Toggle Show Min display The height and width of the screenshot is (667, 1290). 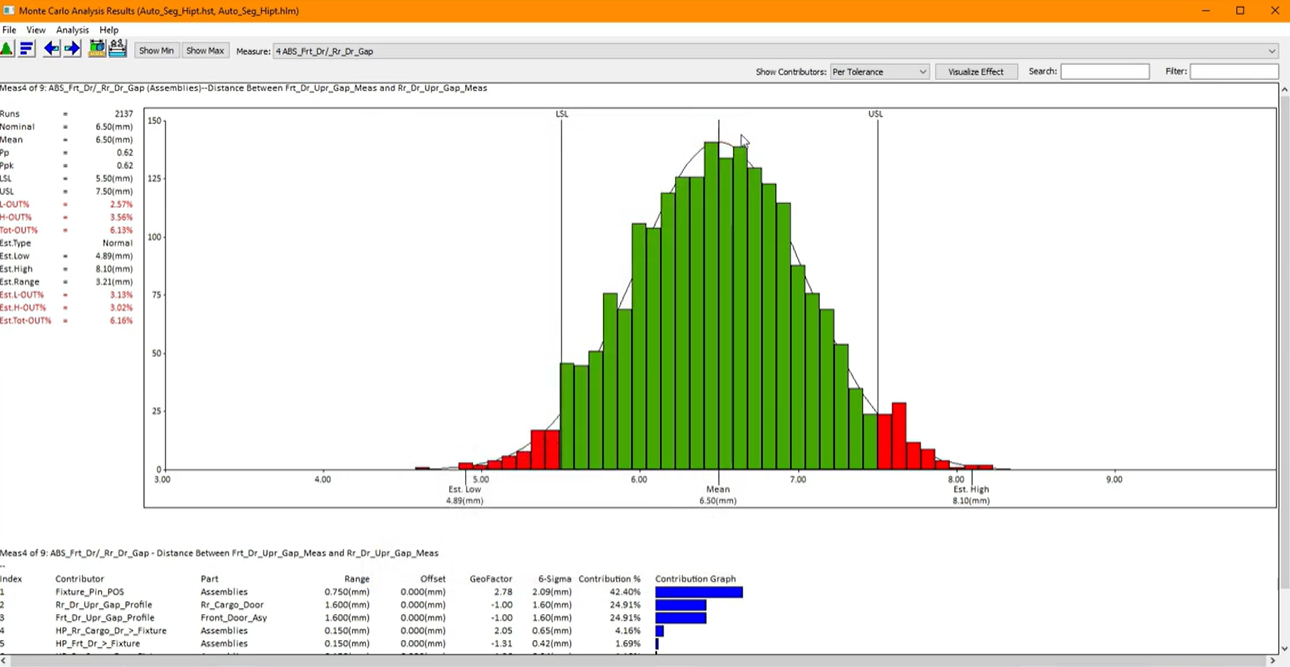point(156,50)
